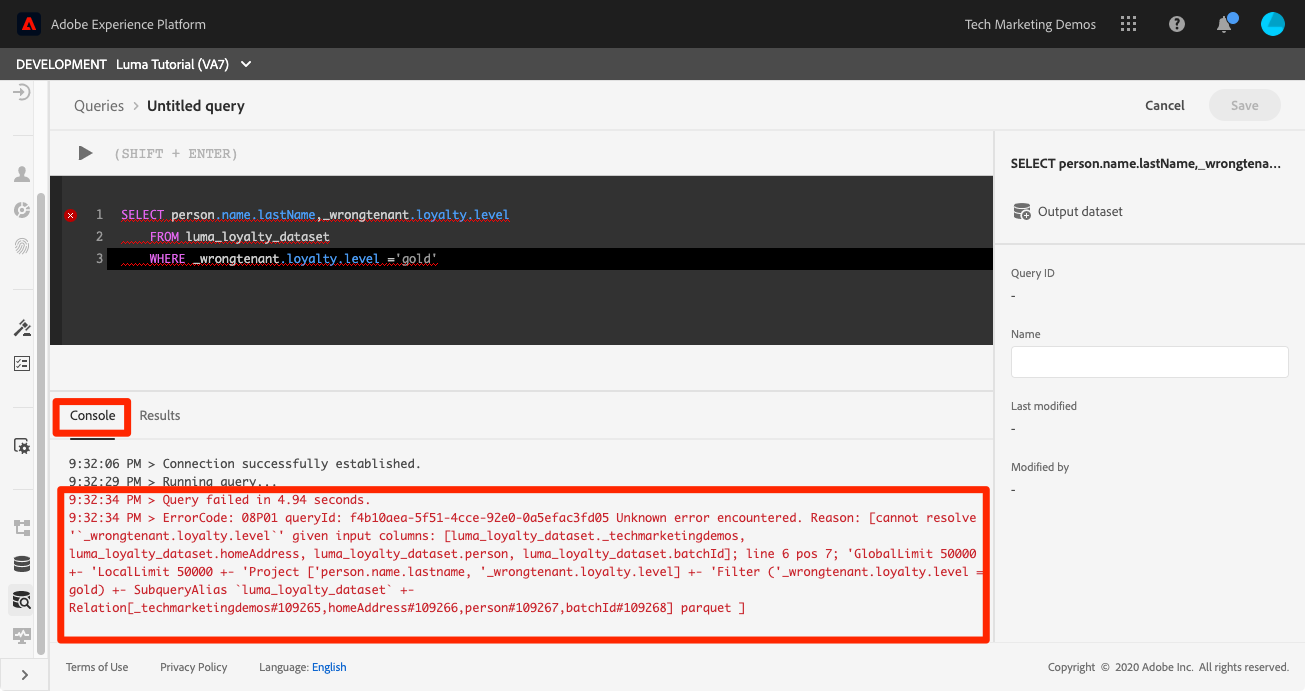Open the apps grid switcher
This screenshot has width=1305, height=691.
point(1129,24)
